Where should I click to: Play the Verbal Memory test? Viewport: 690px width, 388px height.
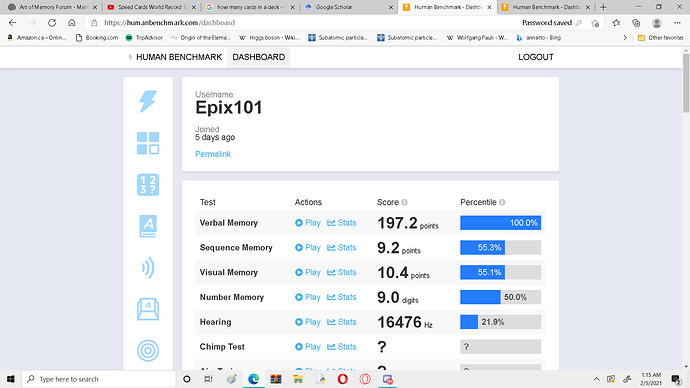pyautogui.click(x=308, y=223)
